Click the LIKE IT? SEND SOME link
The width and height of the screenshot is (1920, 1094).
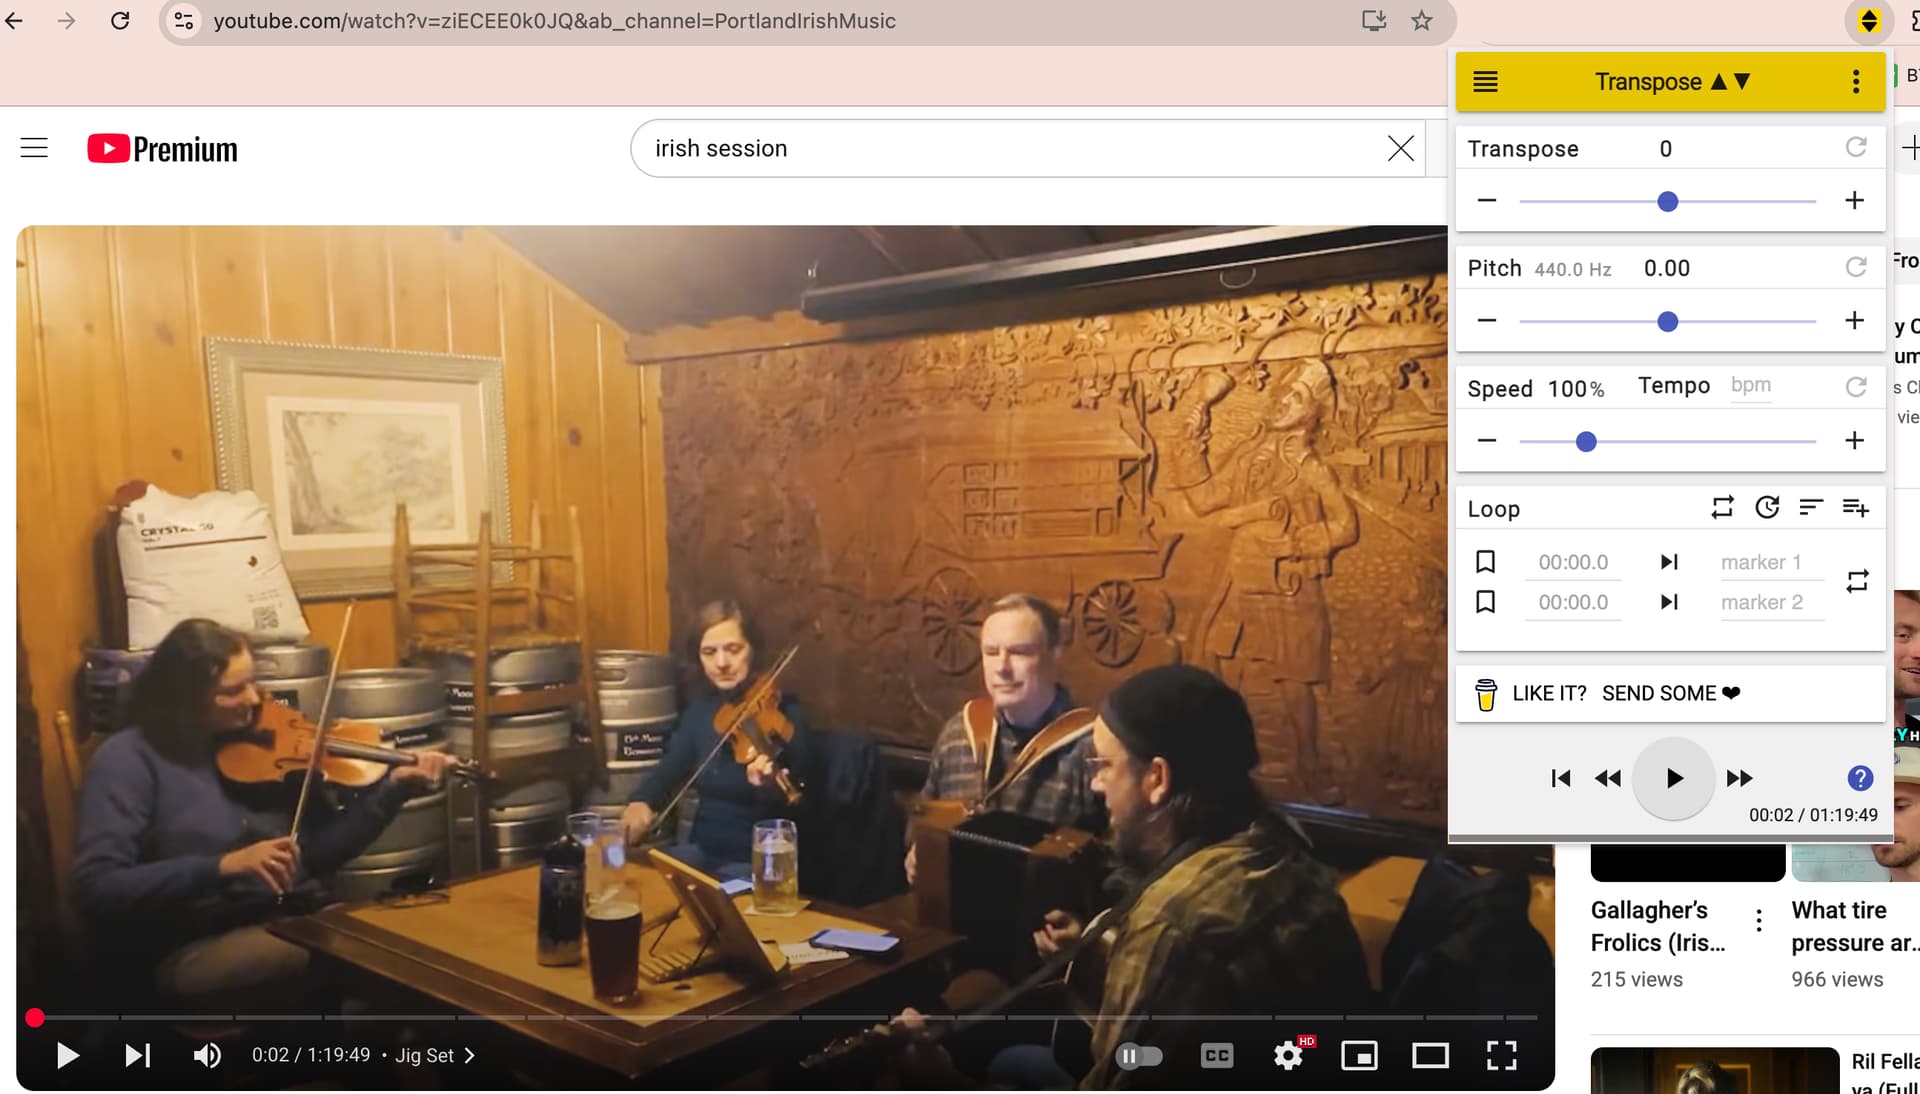(x=1625, y=694)
